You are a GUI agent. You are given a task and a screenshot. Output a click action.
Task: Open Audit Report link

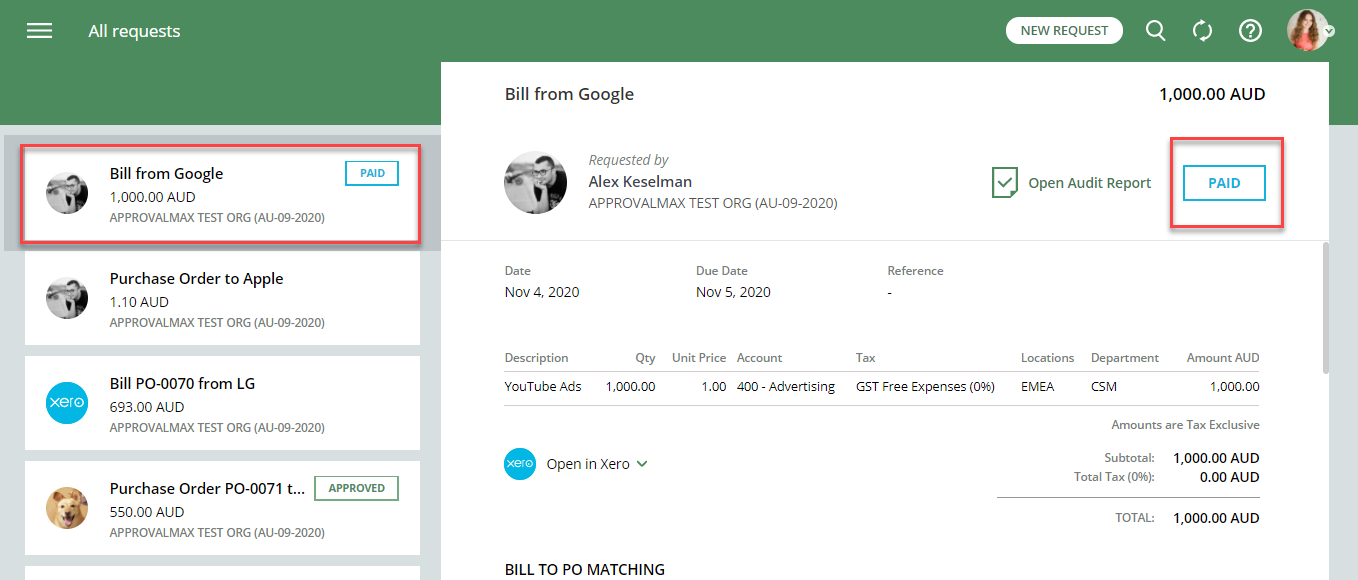point(1089,183)
